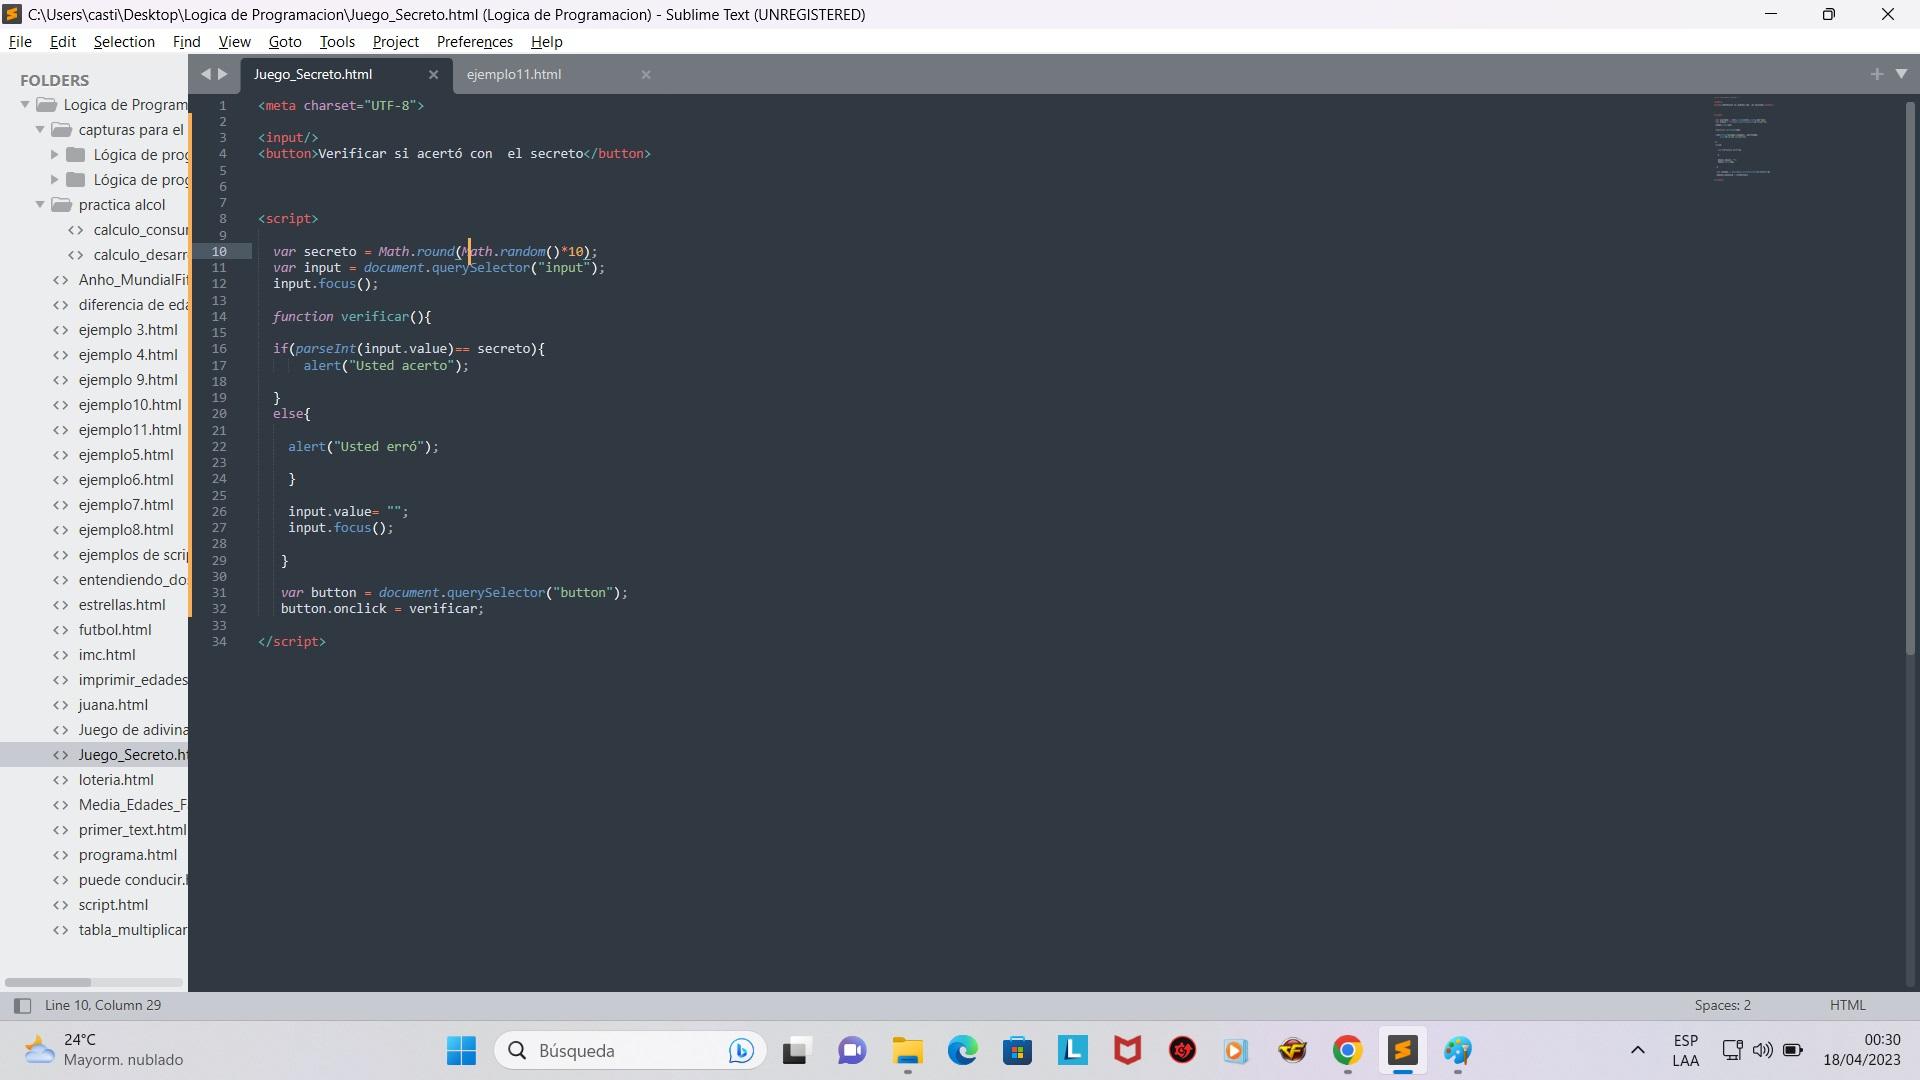This screenshot has width=1920, height=1080.
Task: Open Microsoft Store from the taskbar
Action: tap(1017, 1051)
